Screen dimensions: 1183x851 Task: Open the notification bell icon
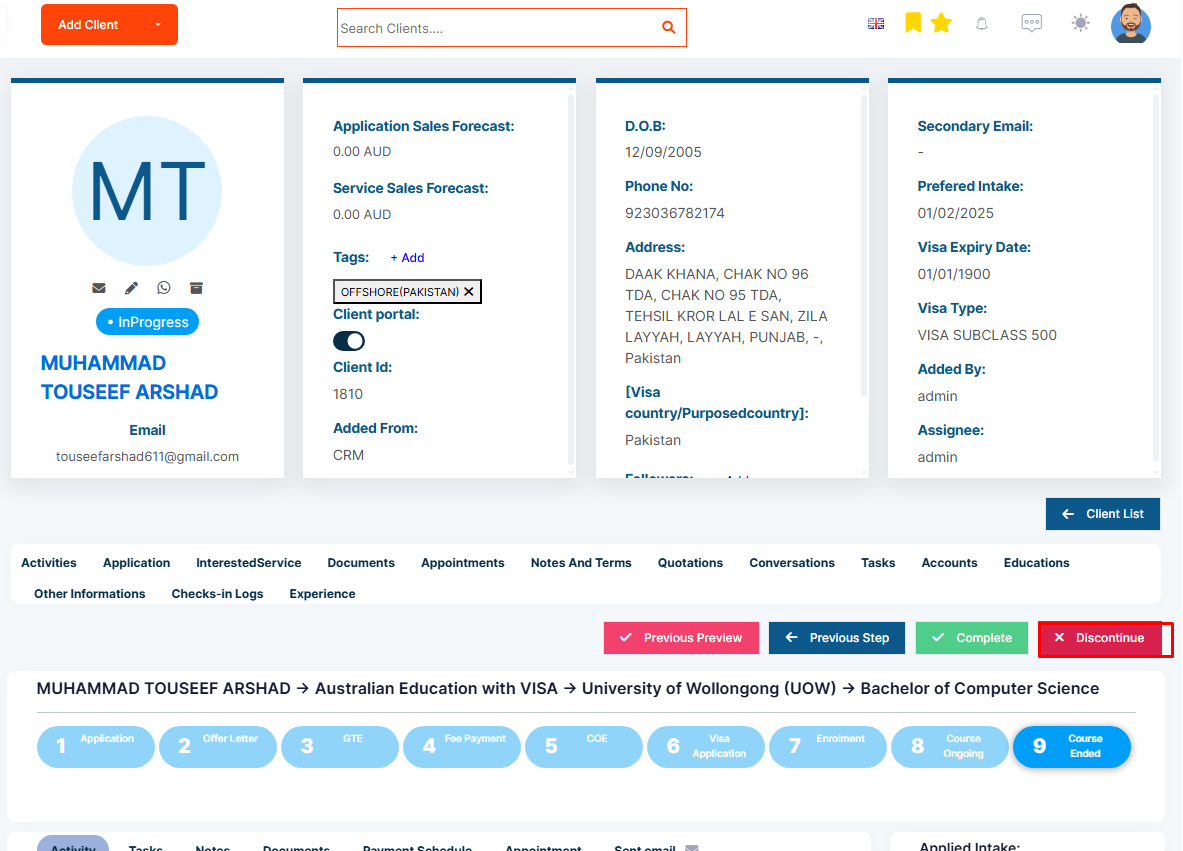982,23
